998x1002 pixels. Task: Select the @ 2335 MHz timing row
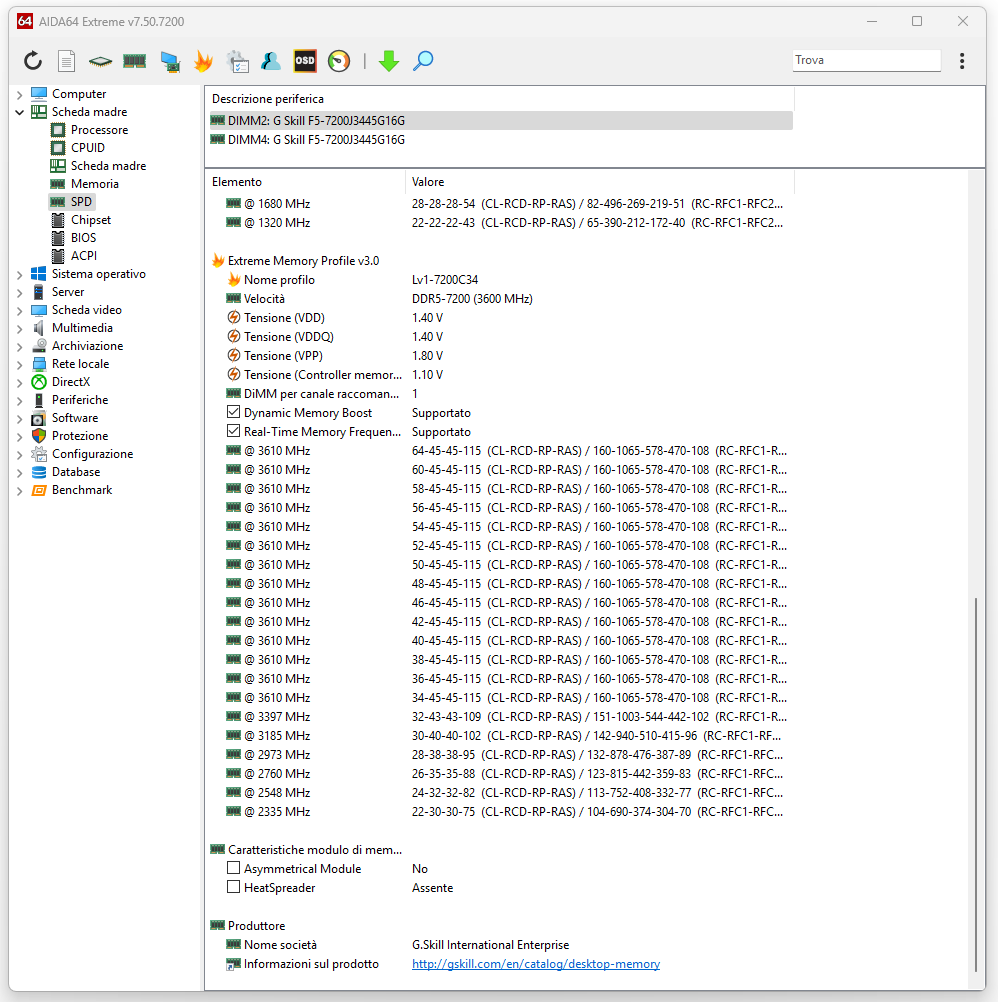point(501,812)
